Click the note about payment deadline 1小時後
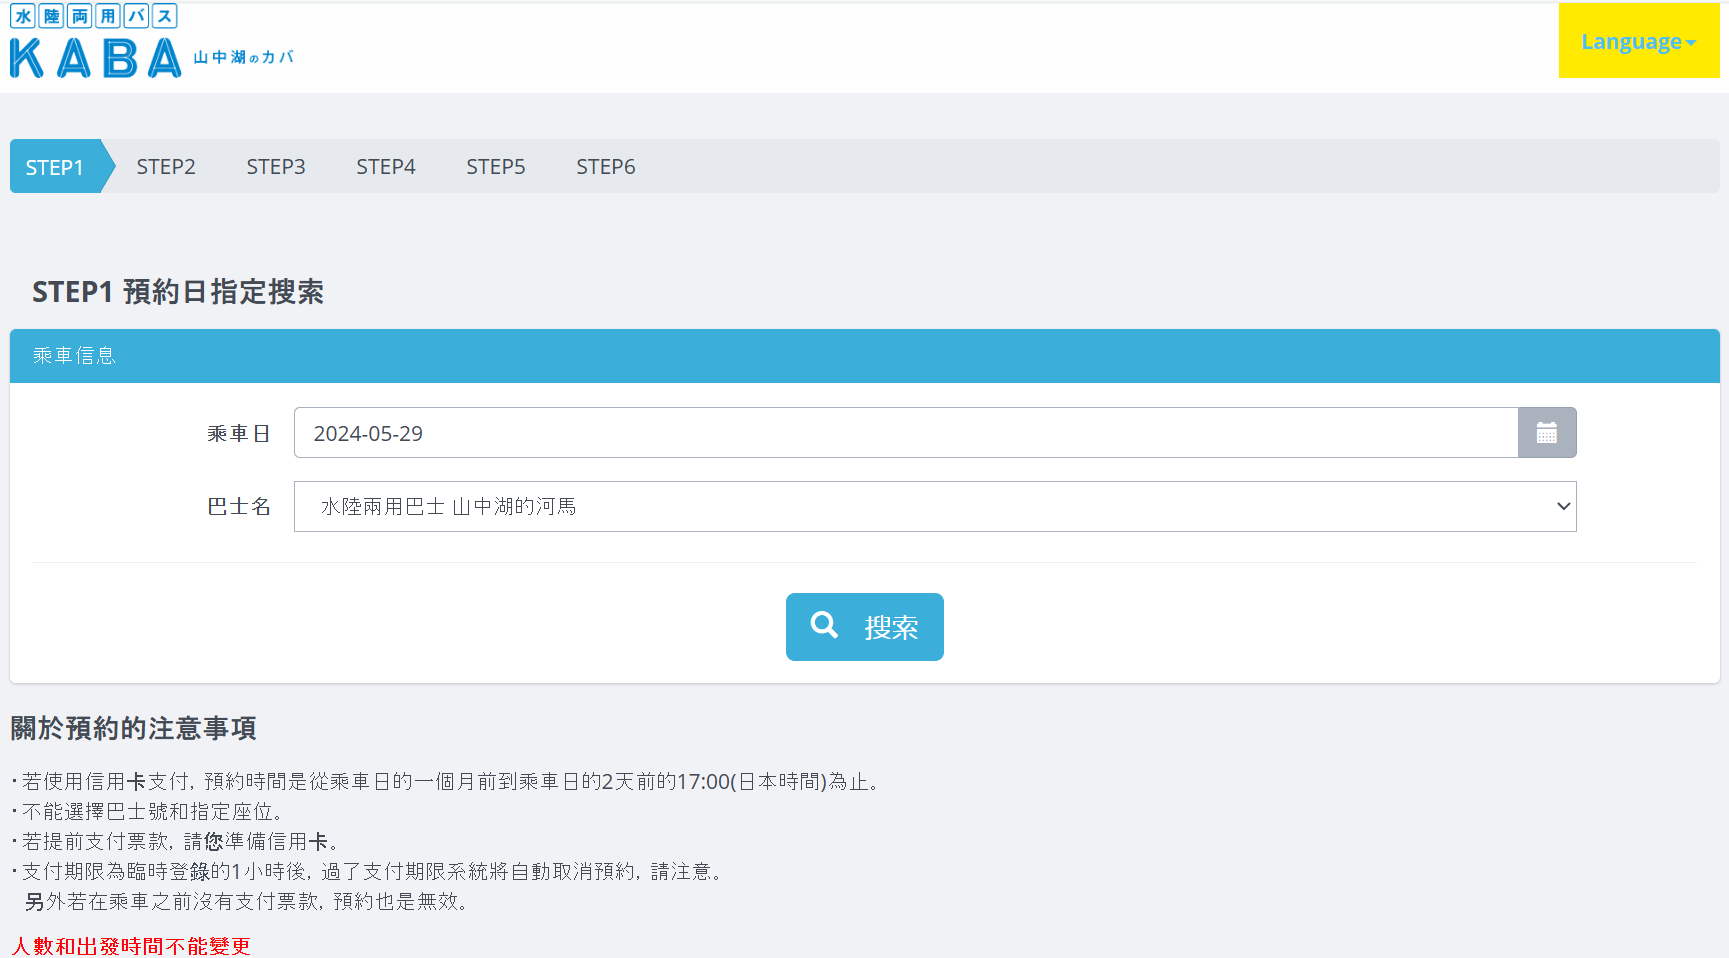 [367, 872]
